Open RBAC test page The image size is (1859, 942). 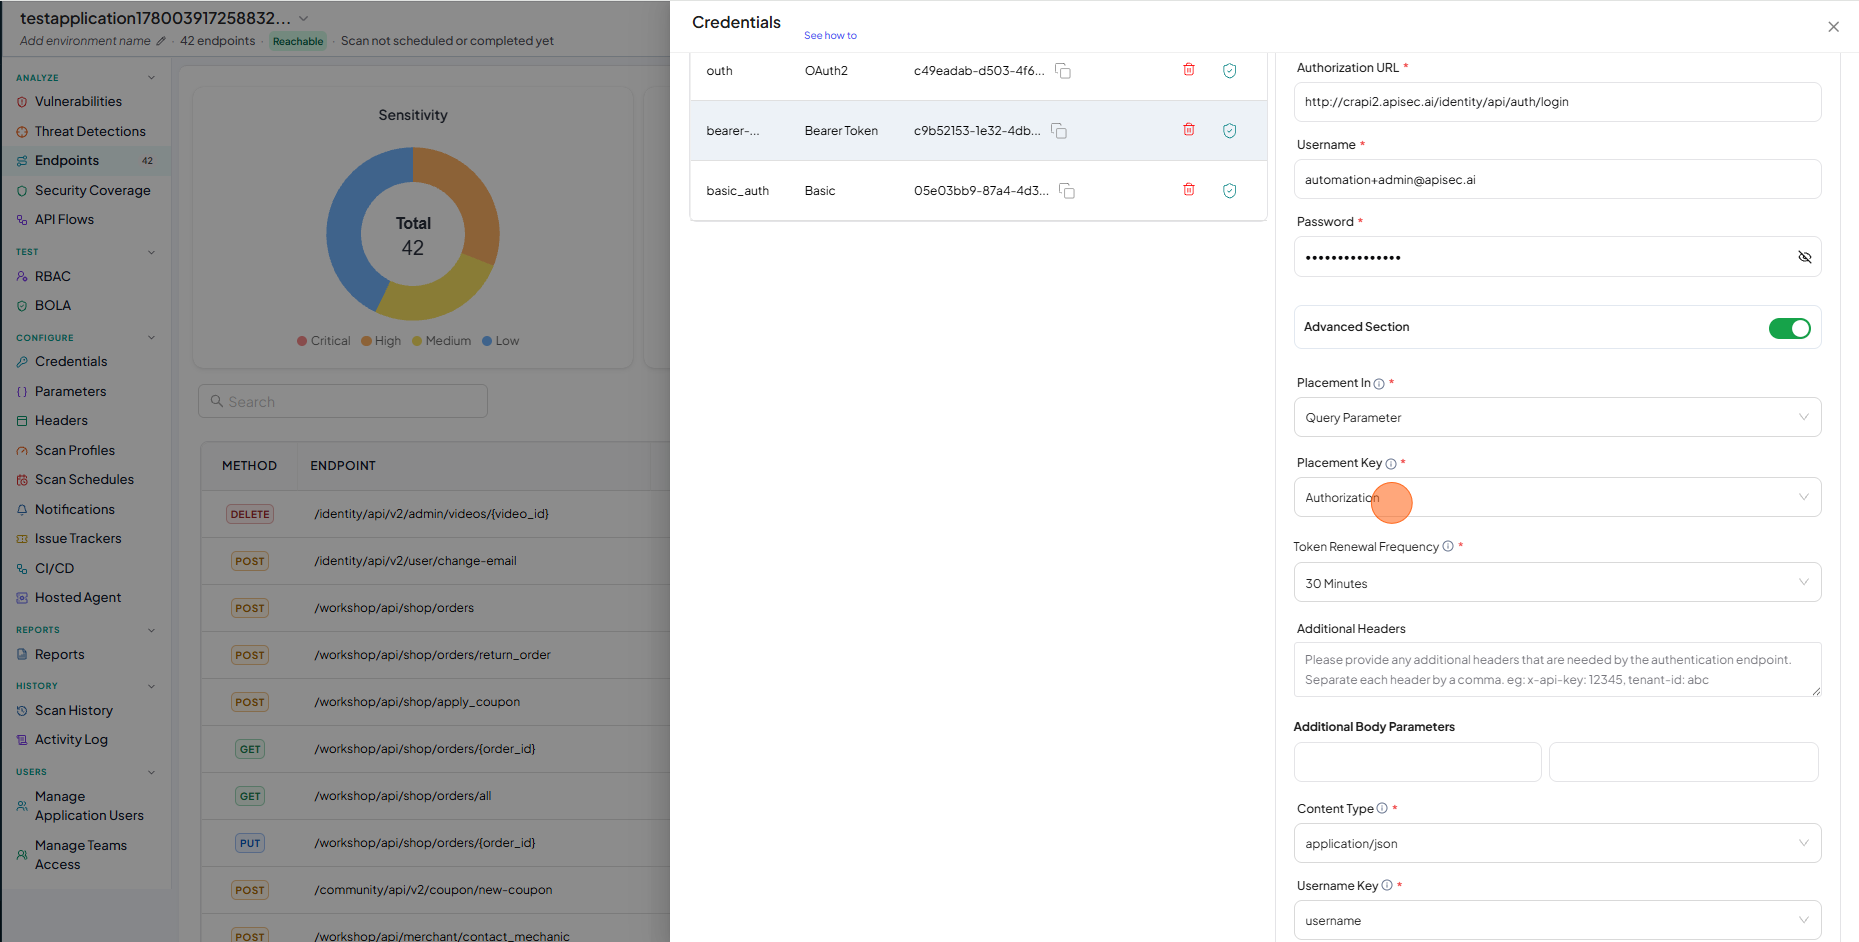[53, 277]
